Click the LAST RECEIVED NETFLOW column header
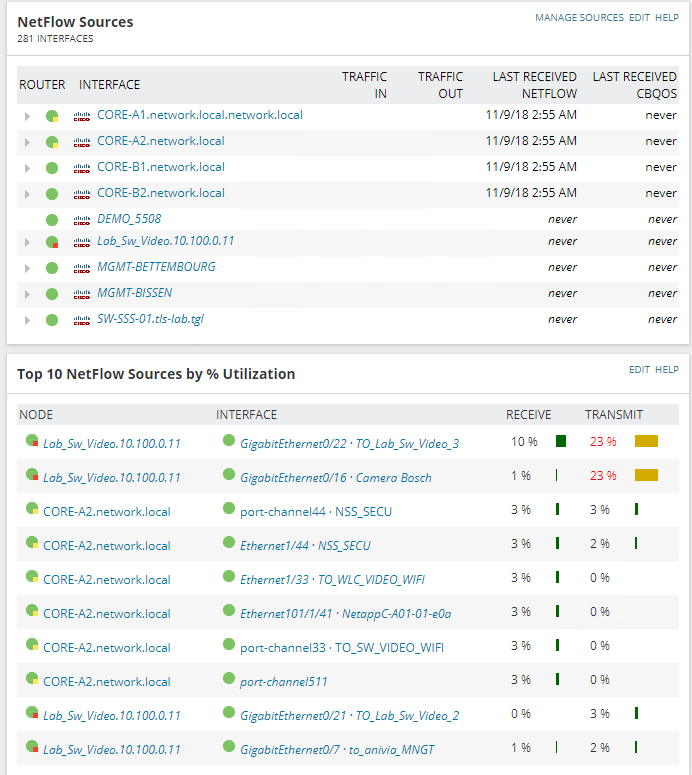The width and height of the screenshot is (692, 775). 534,85
